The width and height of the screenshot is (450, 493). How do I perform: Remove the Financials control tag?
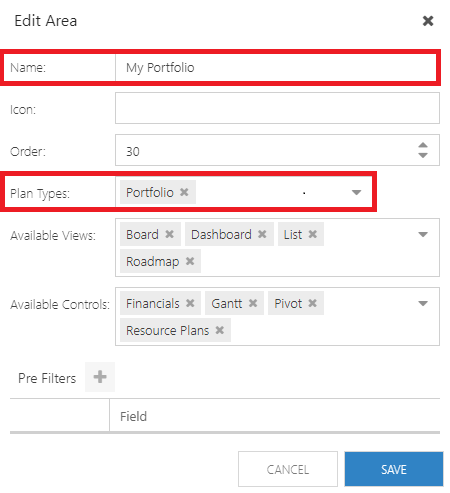coord(190,303)
